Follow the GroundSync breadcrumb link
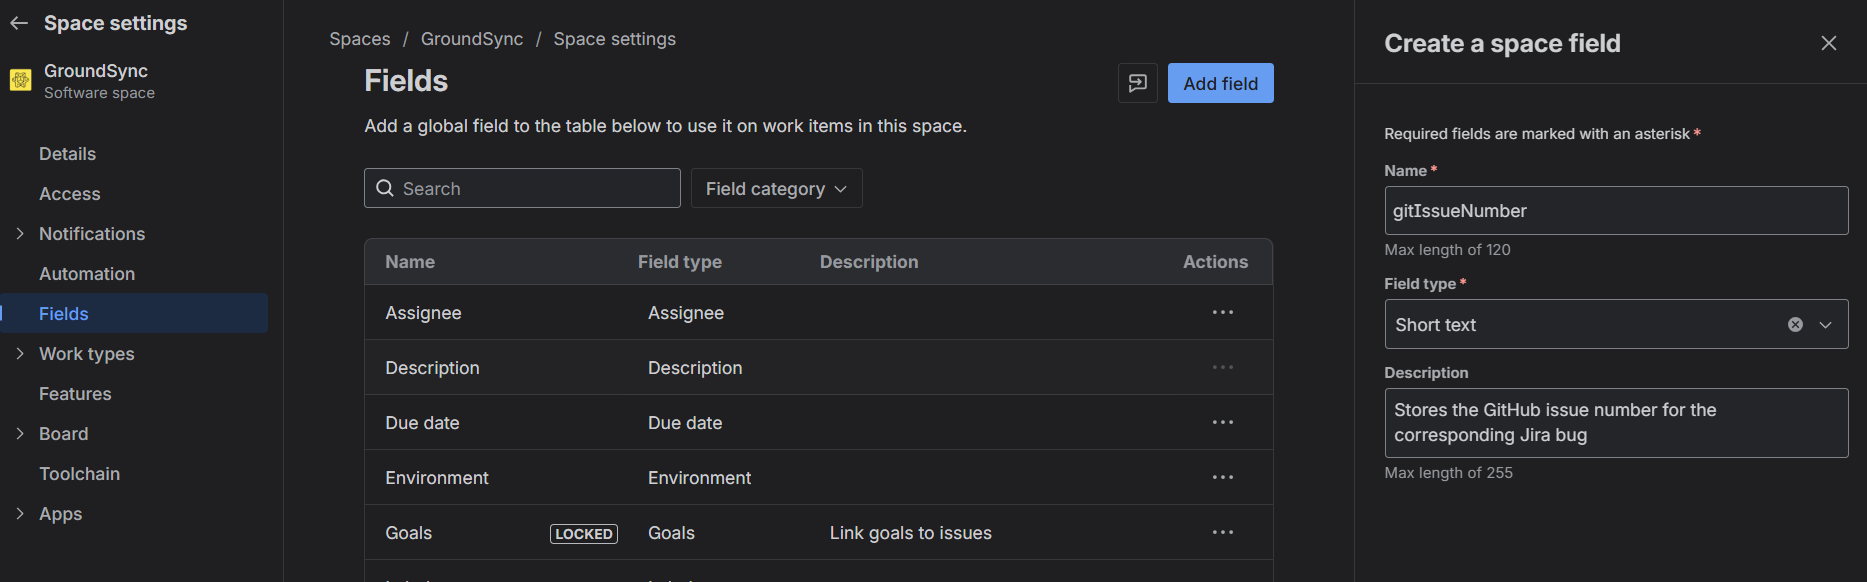 472,39
